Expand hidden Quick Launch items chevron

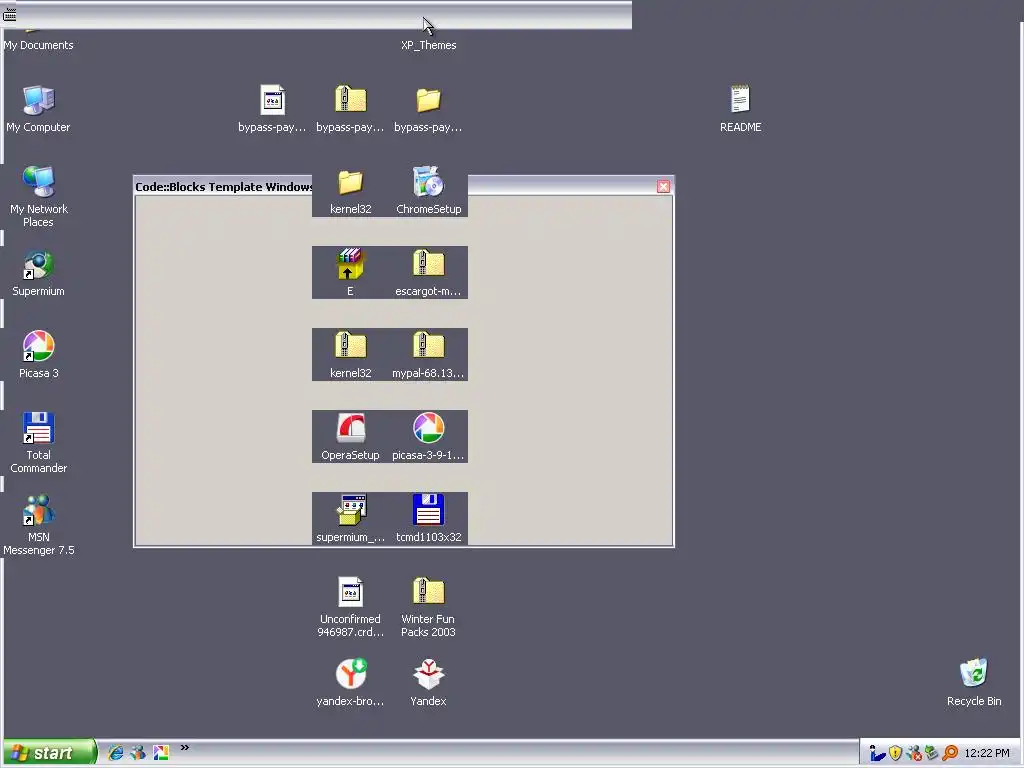point(185,748)
